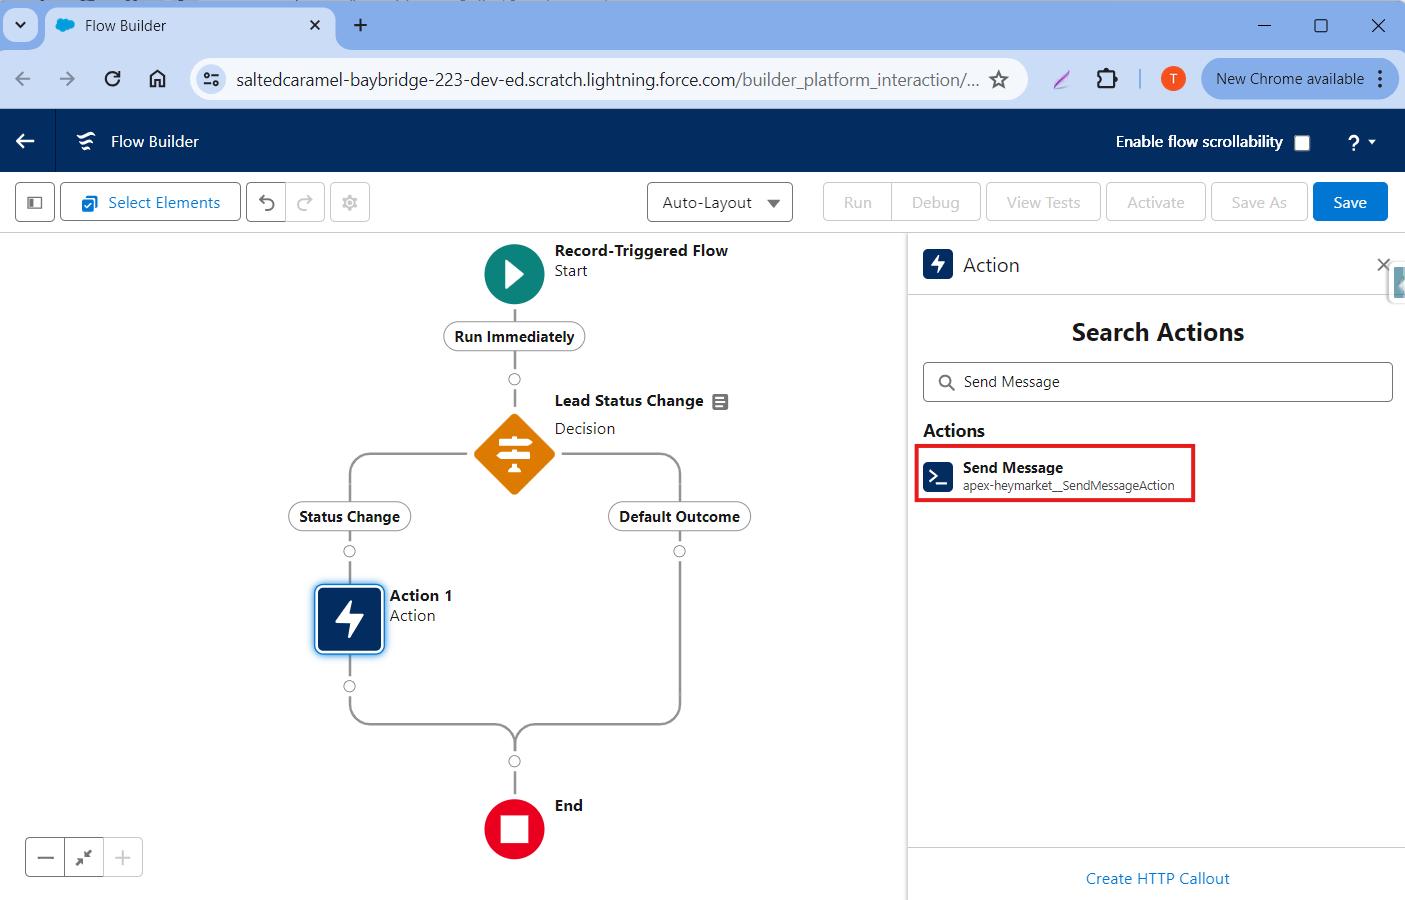Click the Save As button

click(x=1259, y=202)
